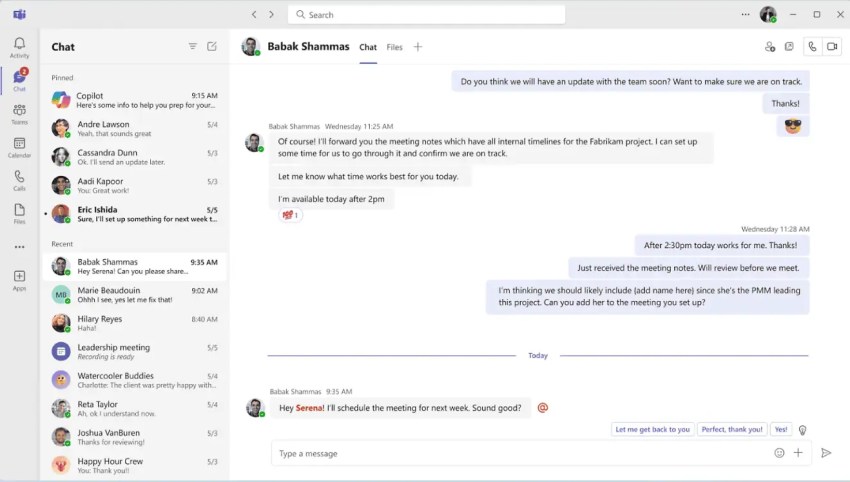The width and height of the screenshot is (850, 482).
Task: Open Copilot chat
Action: coord(134,100)
